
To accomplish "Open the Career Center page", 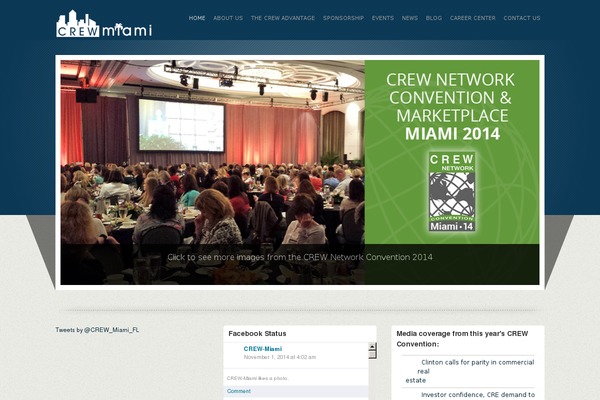I will 473,18.
